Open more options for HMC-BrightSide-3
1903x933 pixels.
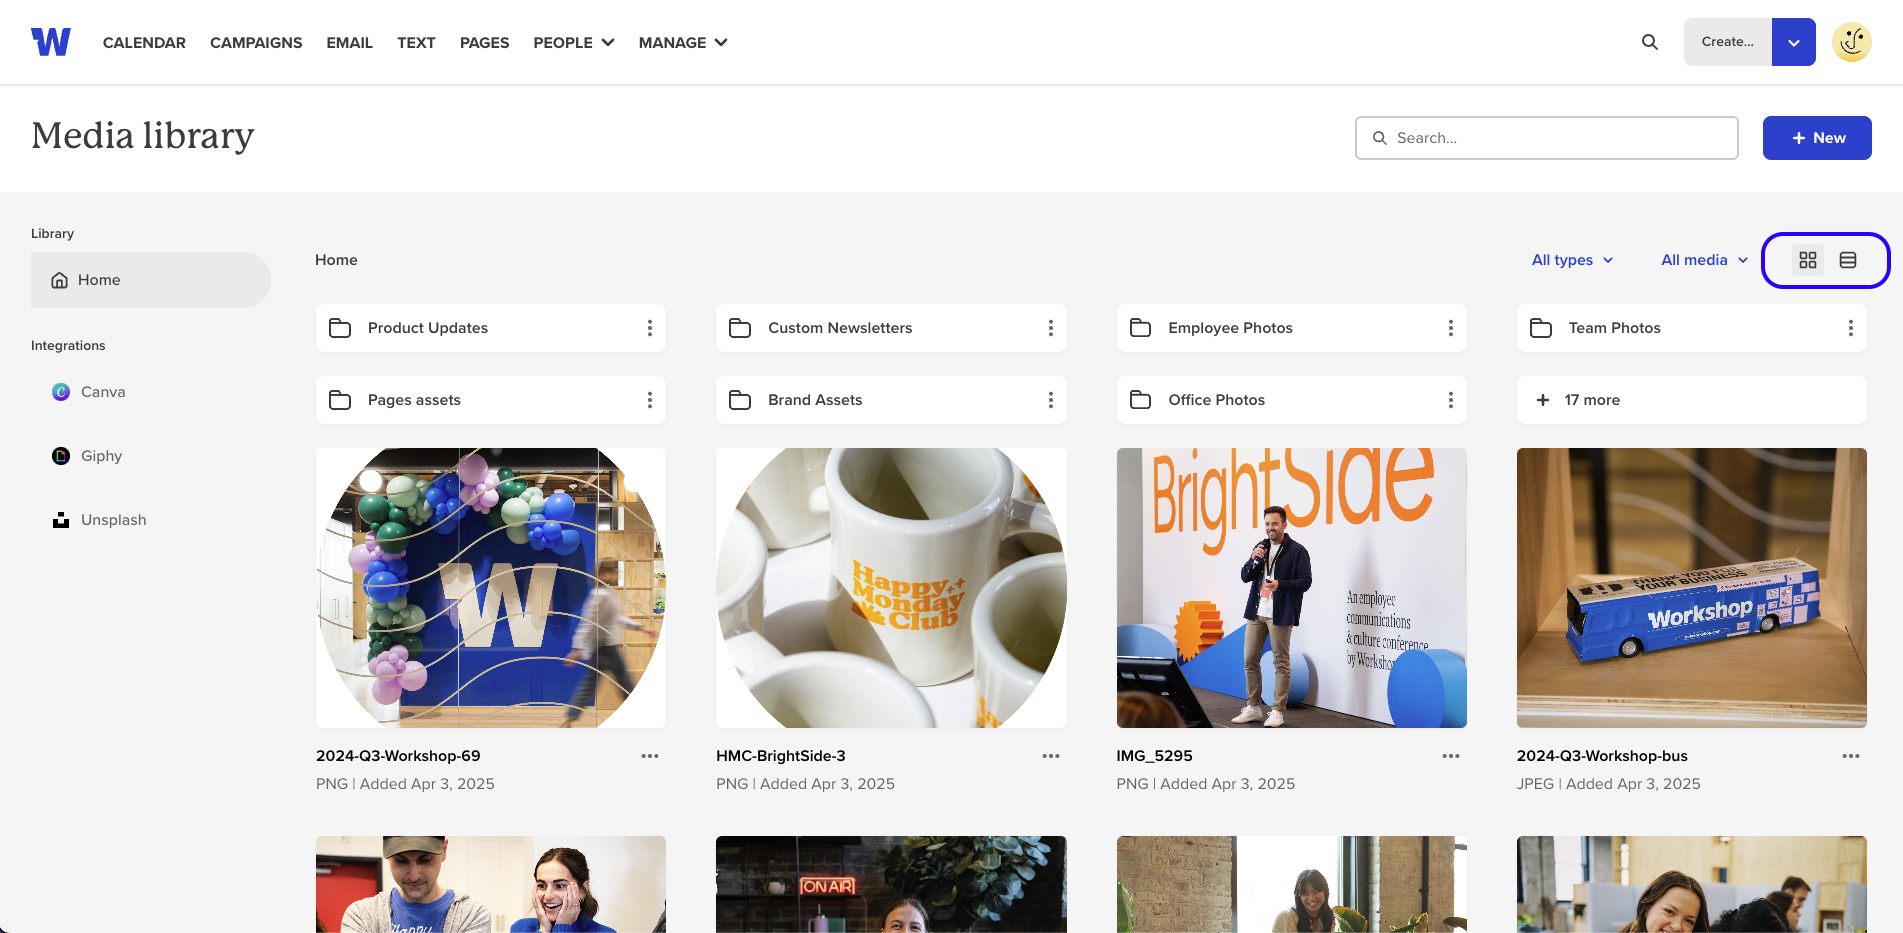[1051, 756]
